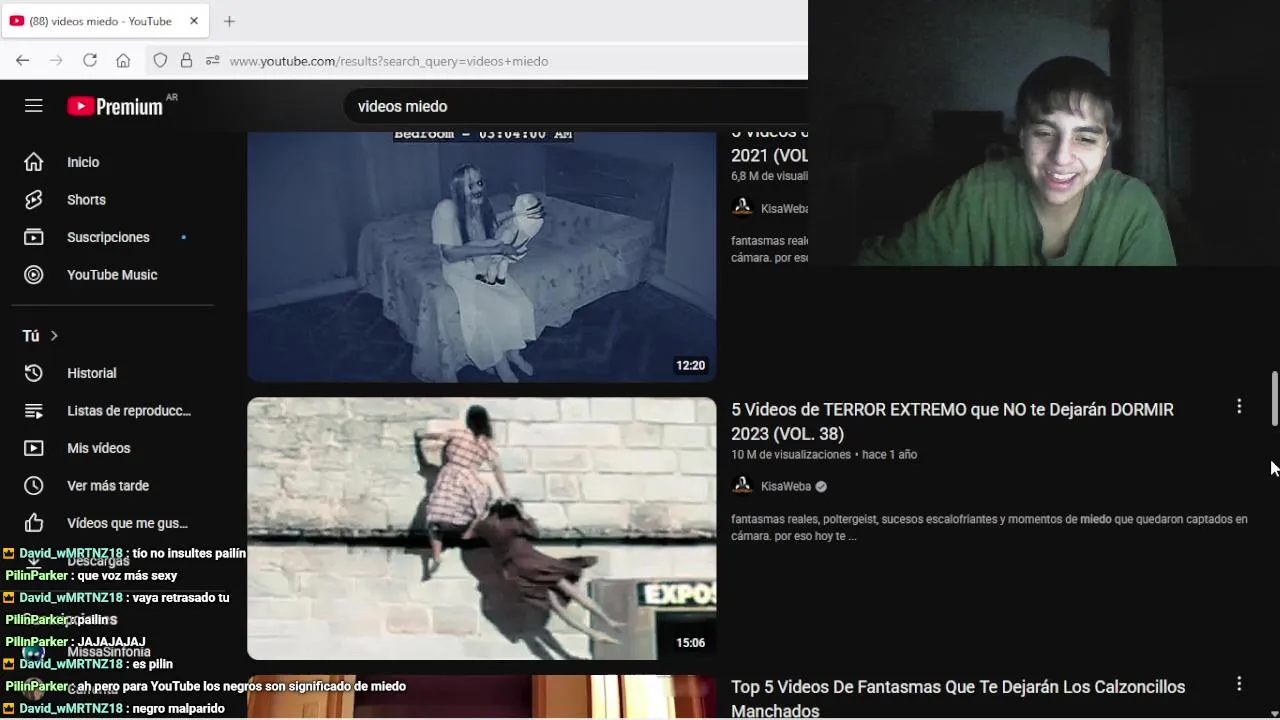Viewport: 1280px width, 720px height.
Task: Click the padlock site info icon
Action: tap(186, 61)
